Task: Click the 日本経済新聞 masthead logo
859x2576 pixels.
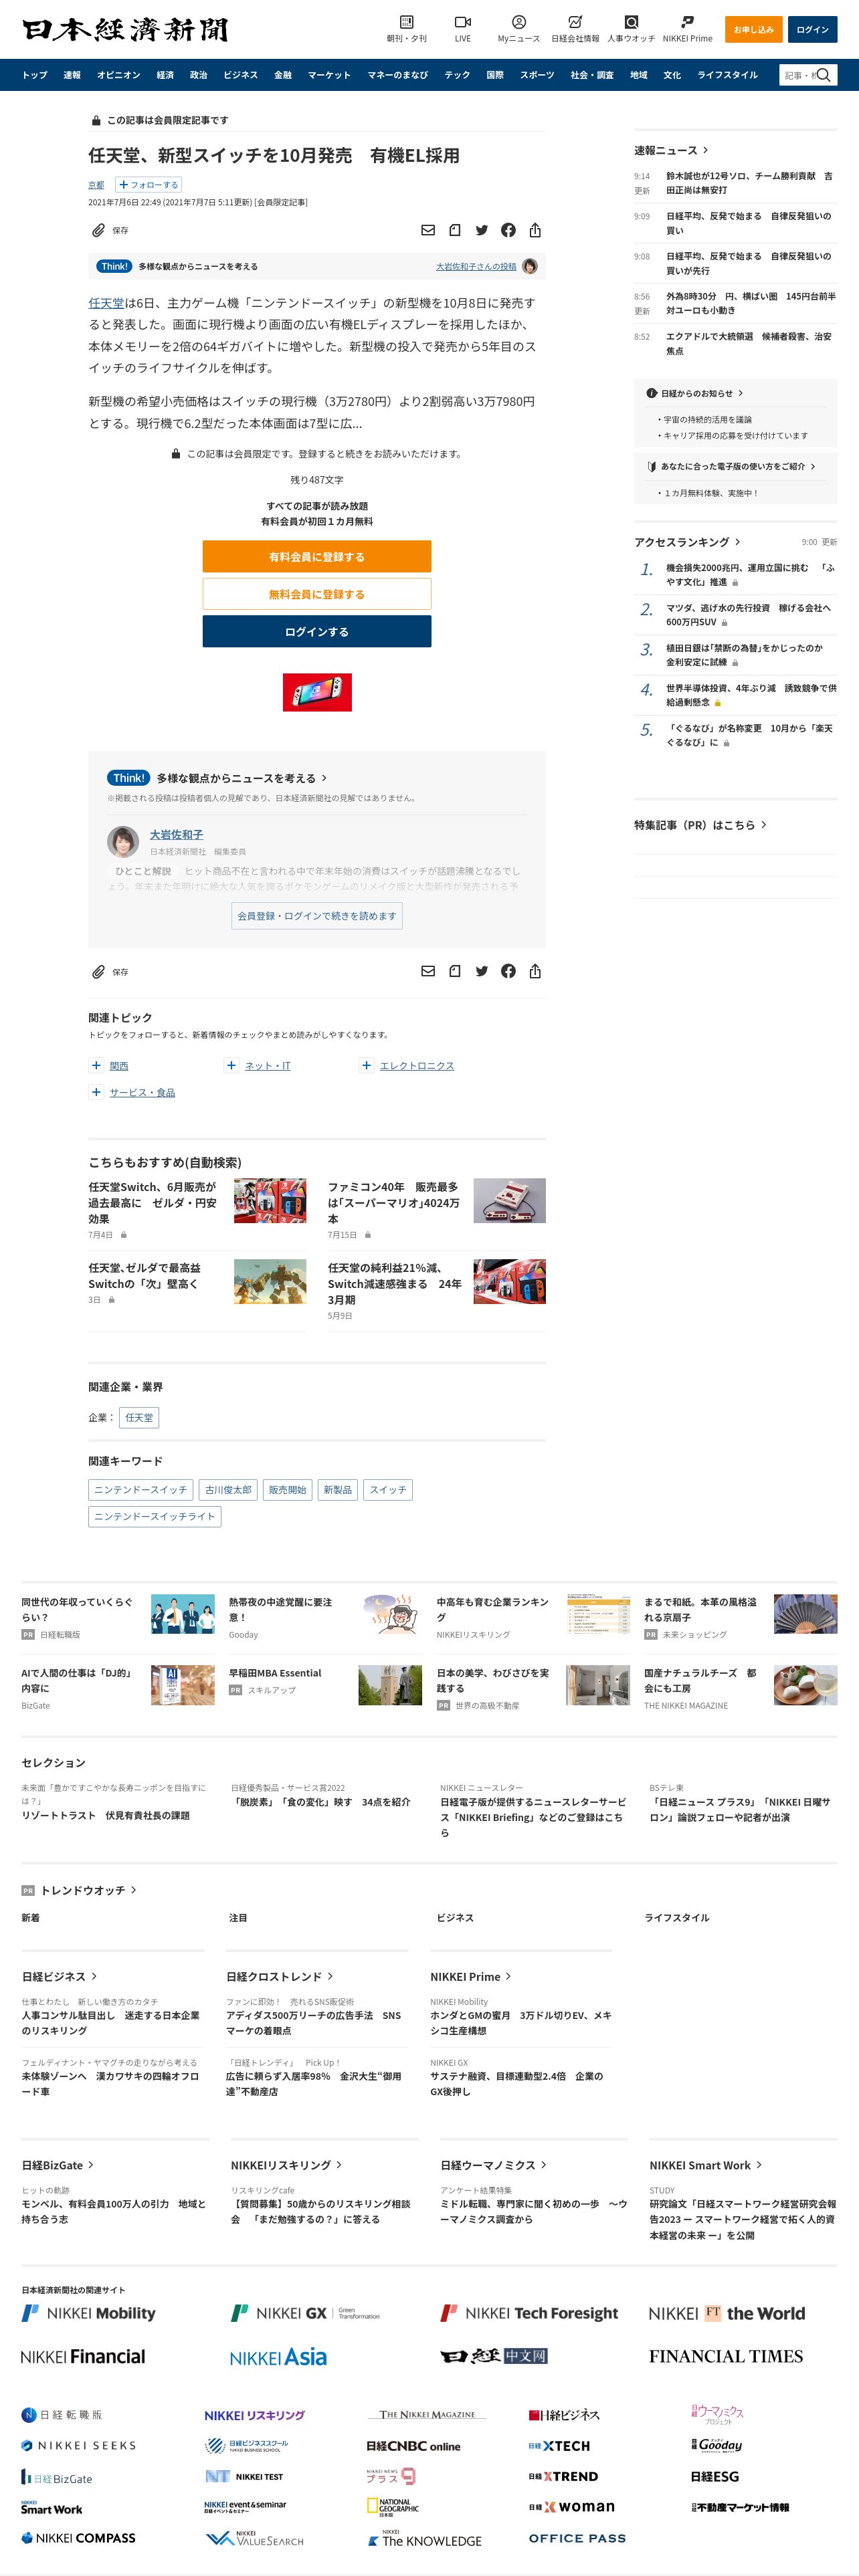Action: tap(125, 30)
